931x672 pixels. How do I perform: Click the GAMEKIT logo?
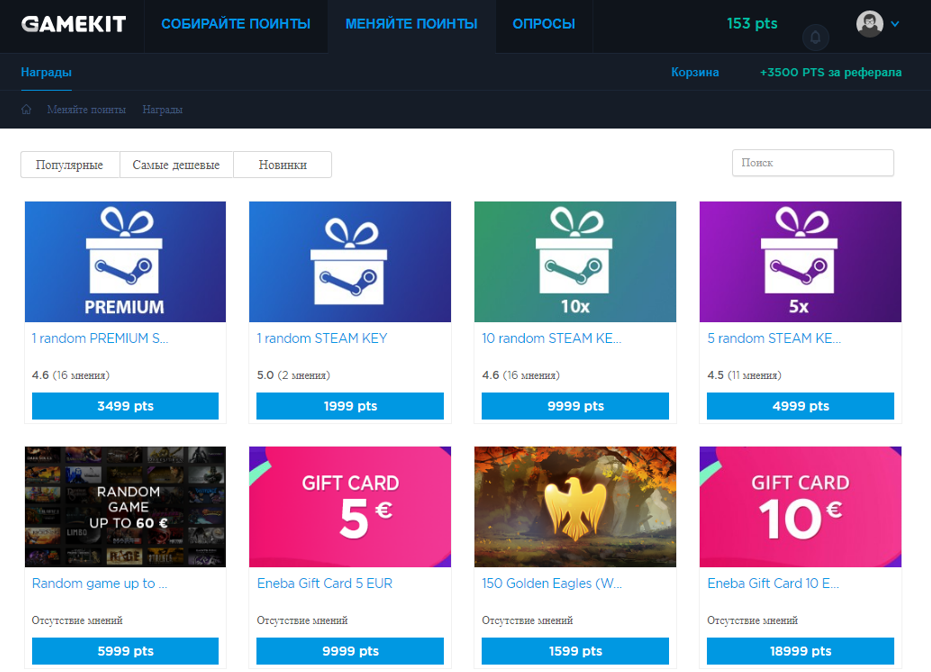(x=74, y=24)
